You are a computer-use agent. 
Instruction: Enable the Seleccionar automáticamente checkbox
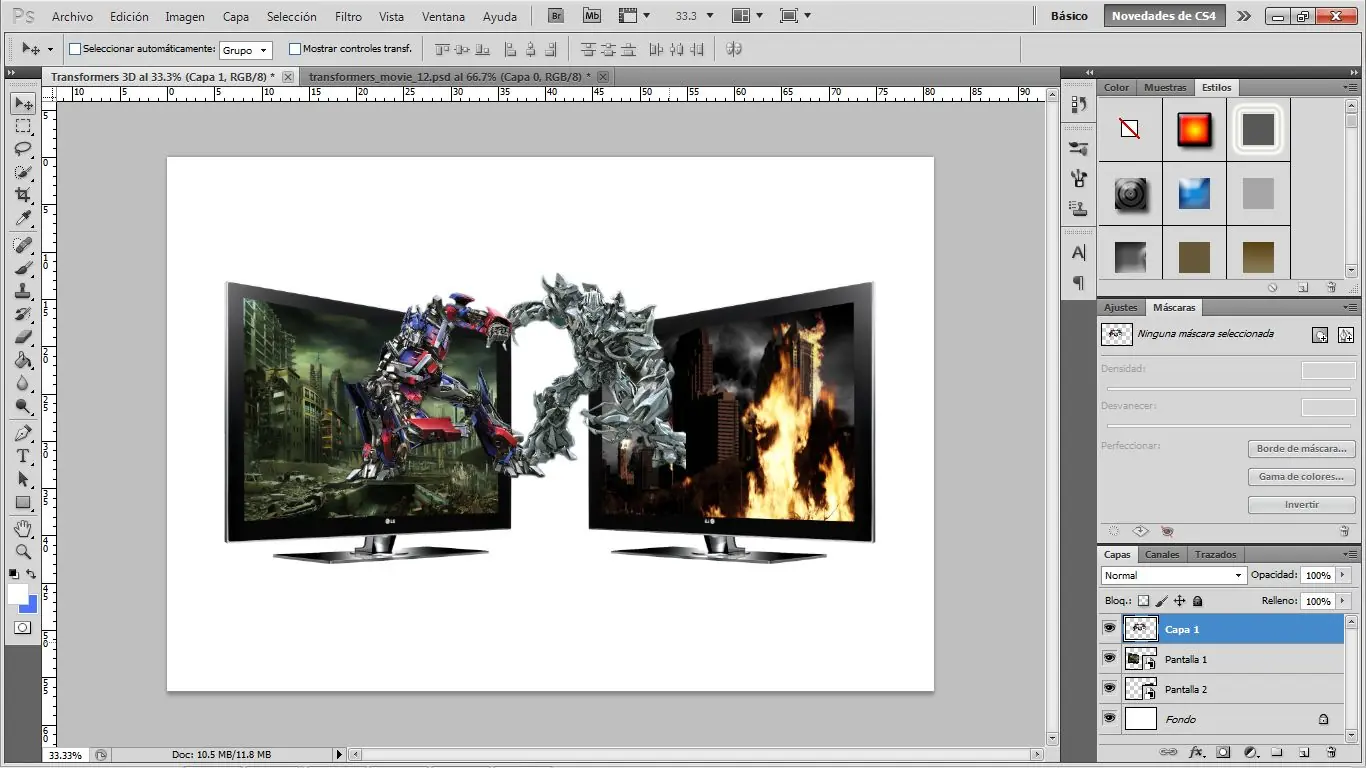[x=75, y=49]
